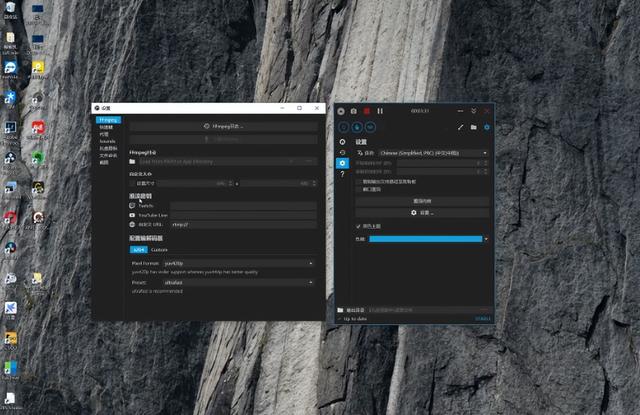
Task: Click the output folder icon in Captura's toolbar
Action: 474,127
